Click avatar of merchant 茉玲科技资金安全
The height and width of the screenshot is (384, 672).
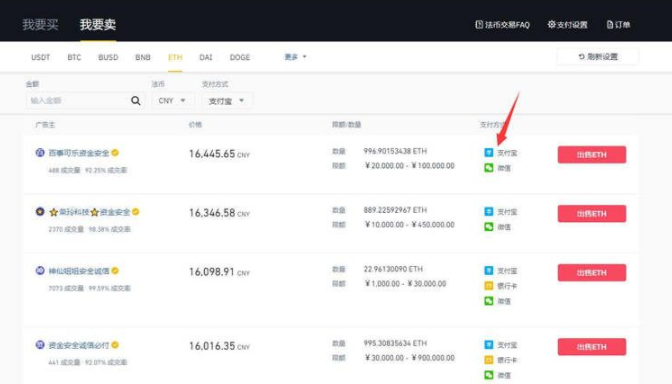click(40, 212)
